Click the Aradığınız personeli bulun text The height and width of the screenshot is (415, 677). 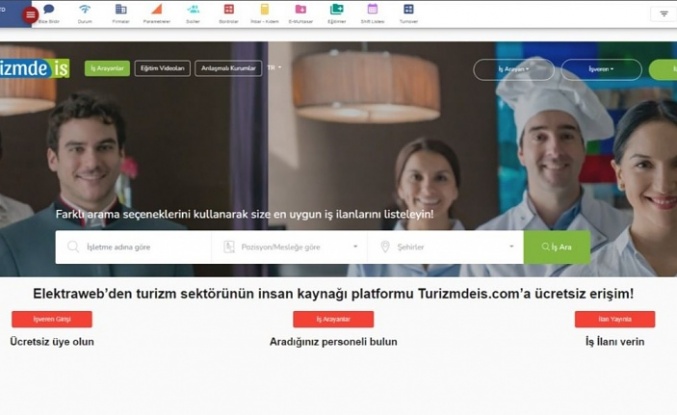[333, 342]
